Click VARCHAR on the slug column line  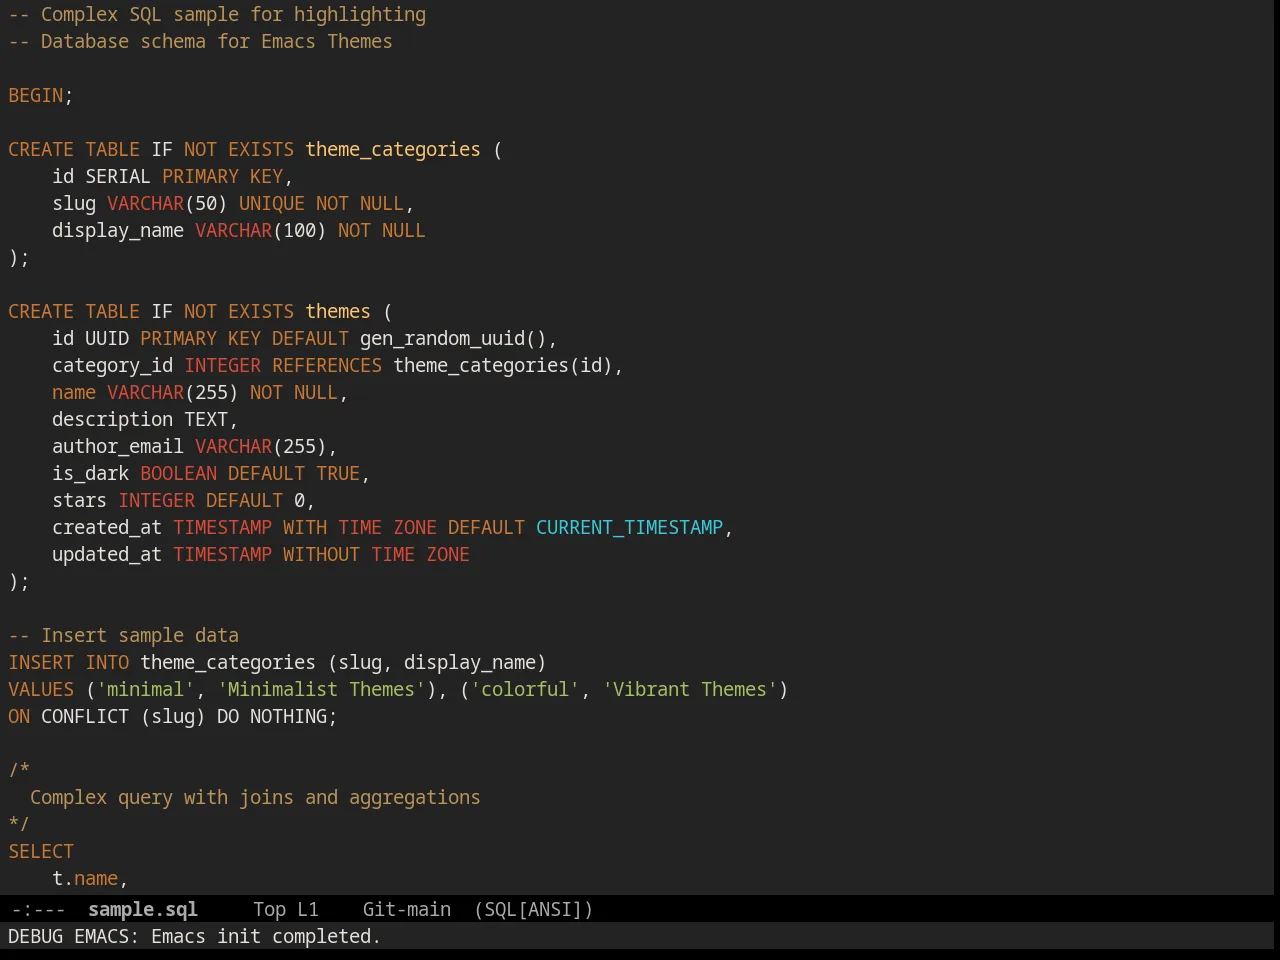tap(145, 203)
